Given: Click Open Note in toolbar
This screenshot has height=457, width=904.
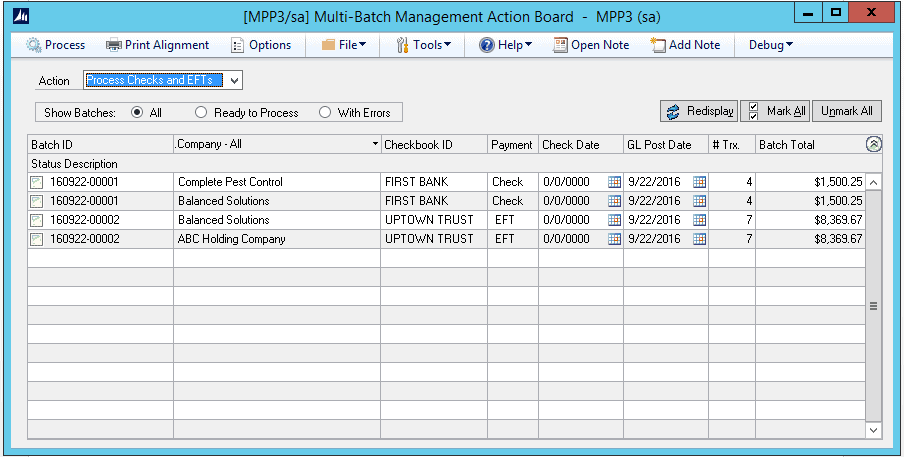Looking at the screenshot, I should (x=591, y=45).
